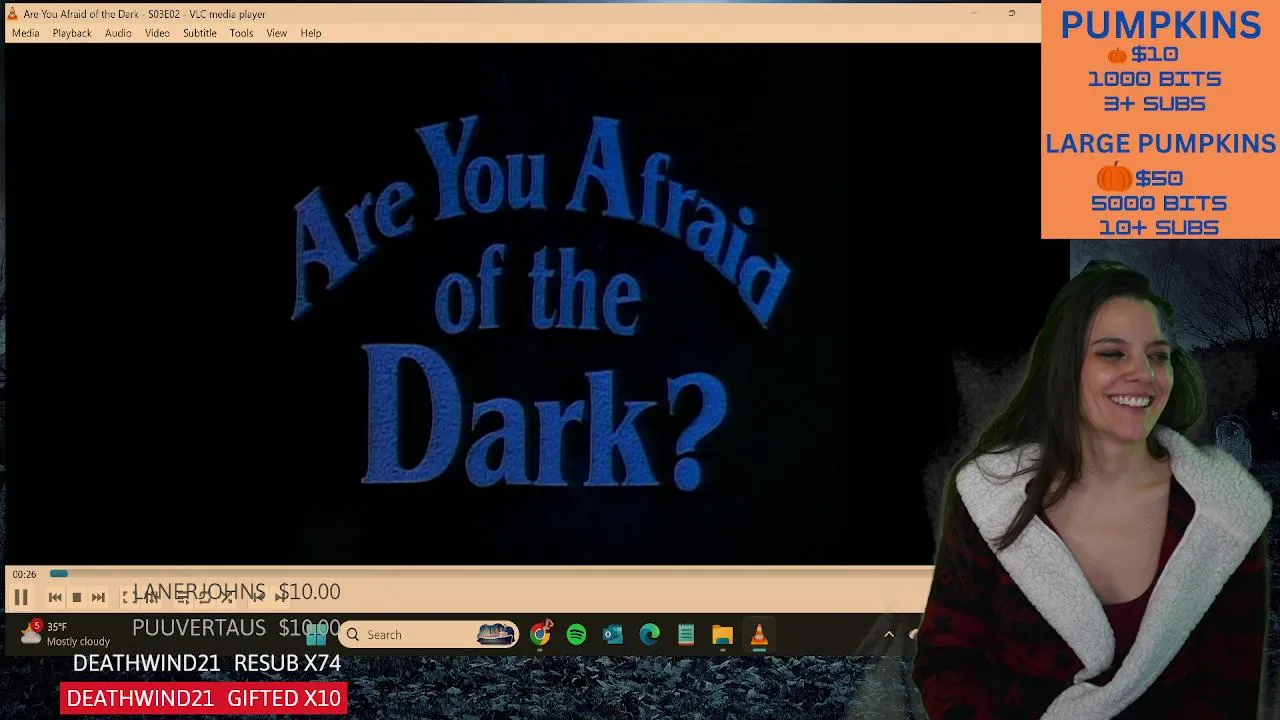
Task: Open the Playback menu
Action: pyautogui.click(x=72, y=33)
